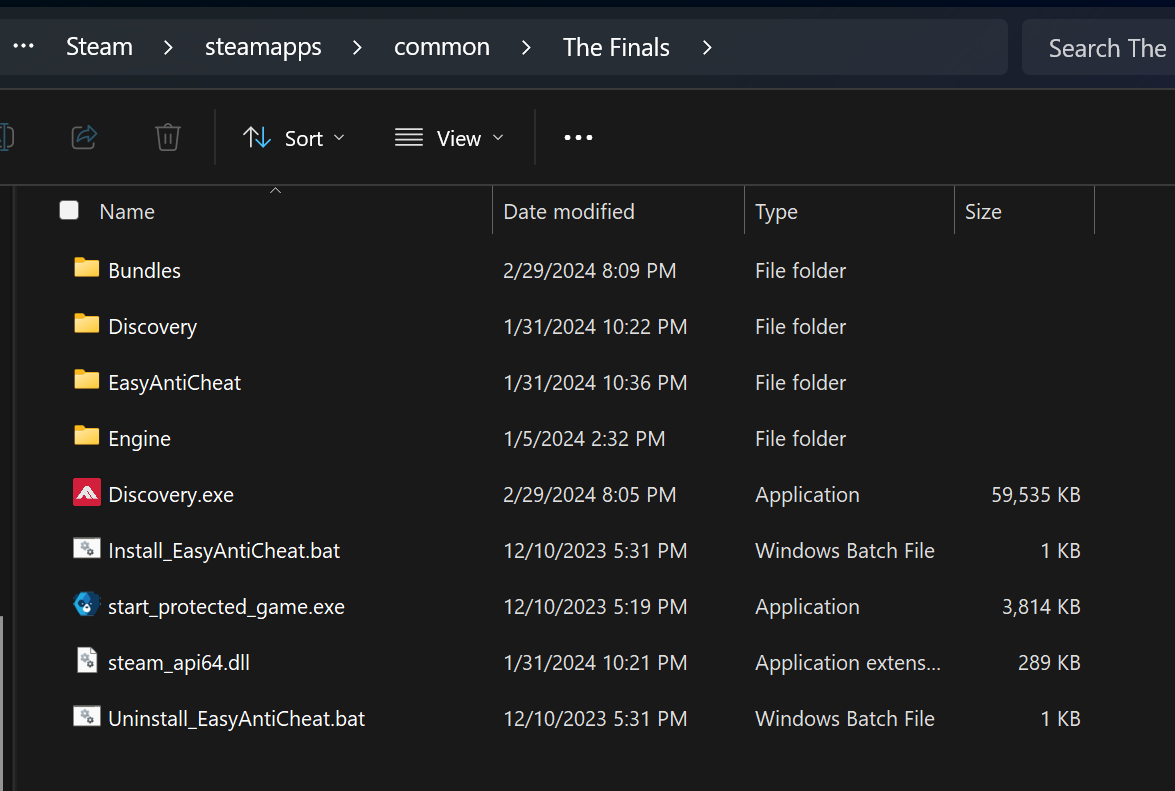Open the View dropdown menu

(x=450, y=138)
